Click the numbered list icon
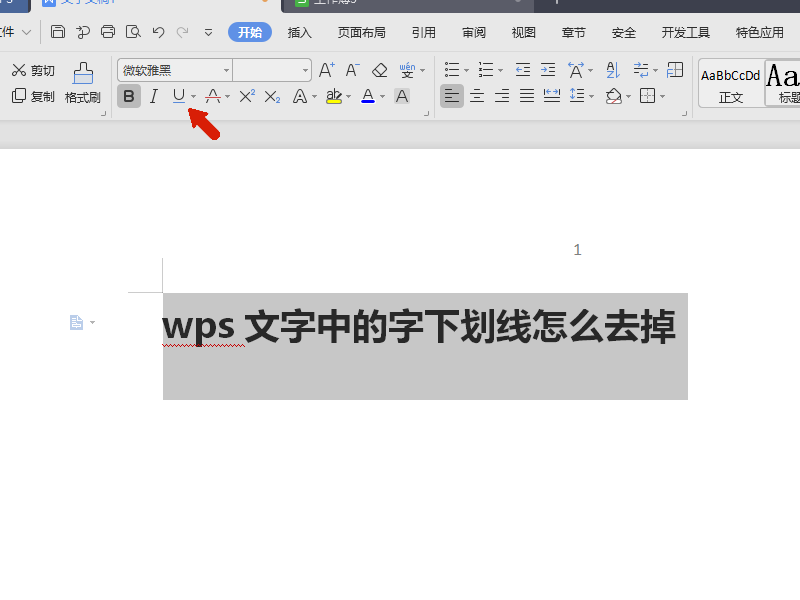800x600 pixels. [x=486, y=70]
